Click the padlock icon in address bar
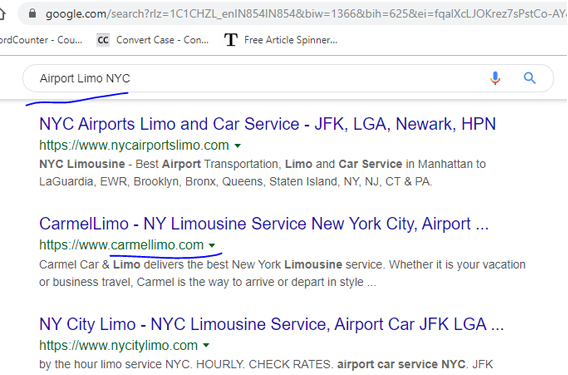 [x=32, y=14]
